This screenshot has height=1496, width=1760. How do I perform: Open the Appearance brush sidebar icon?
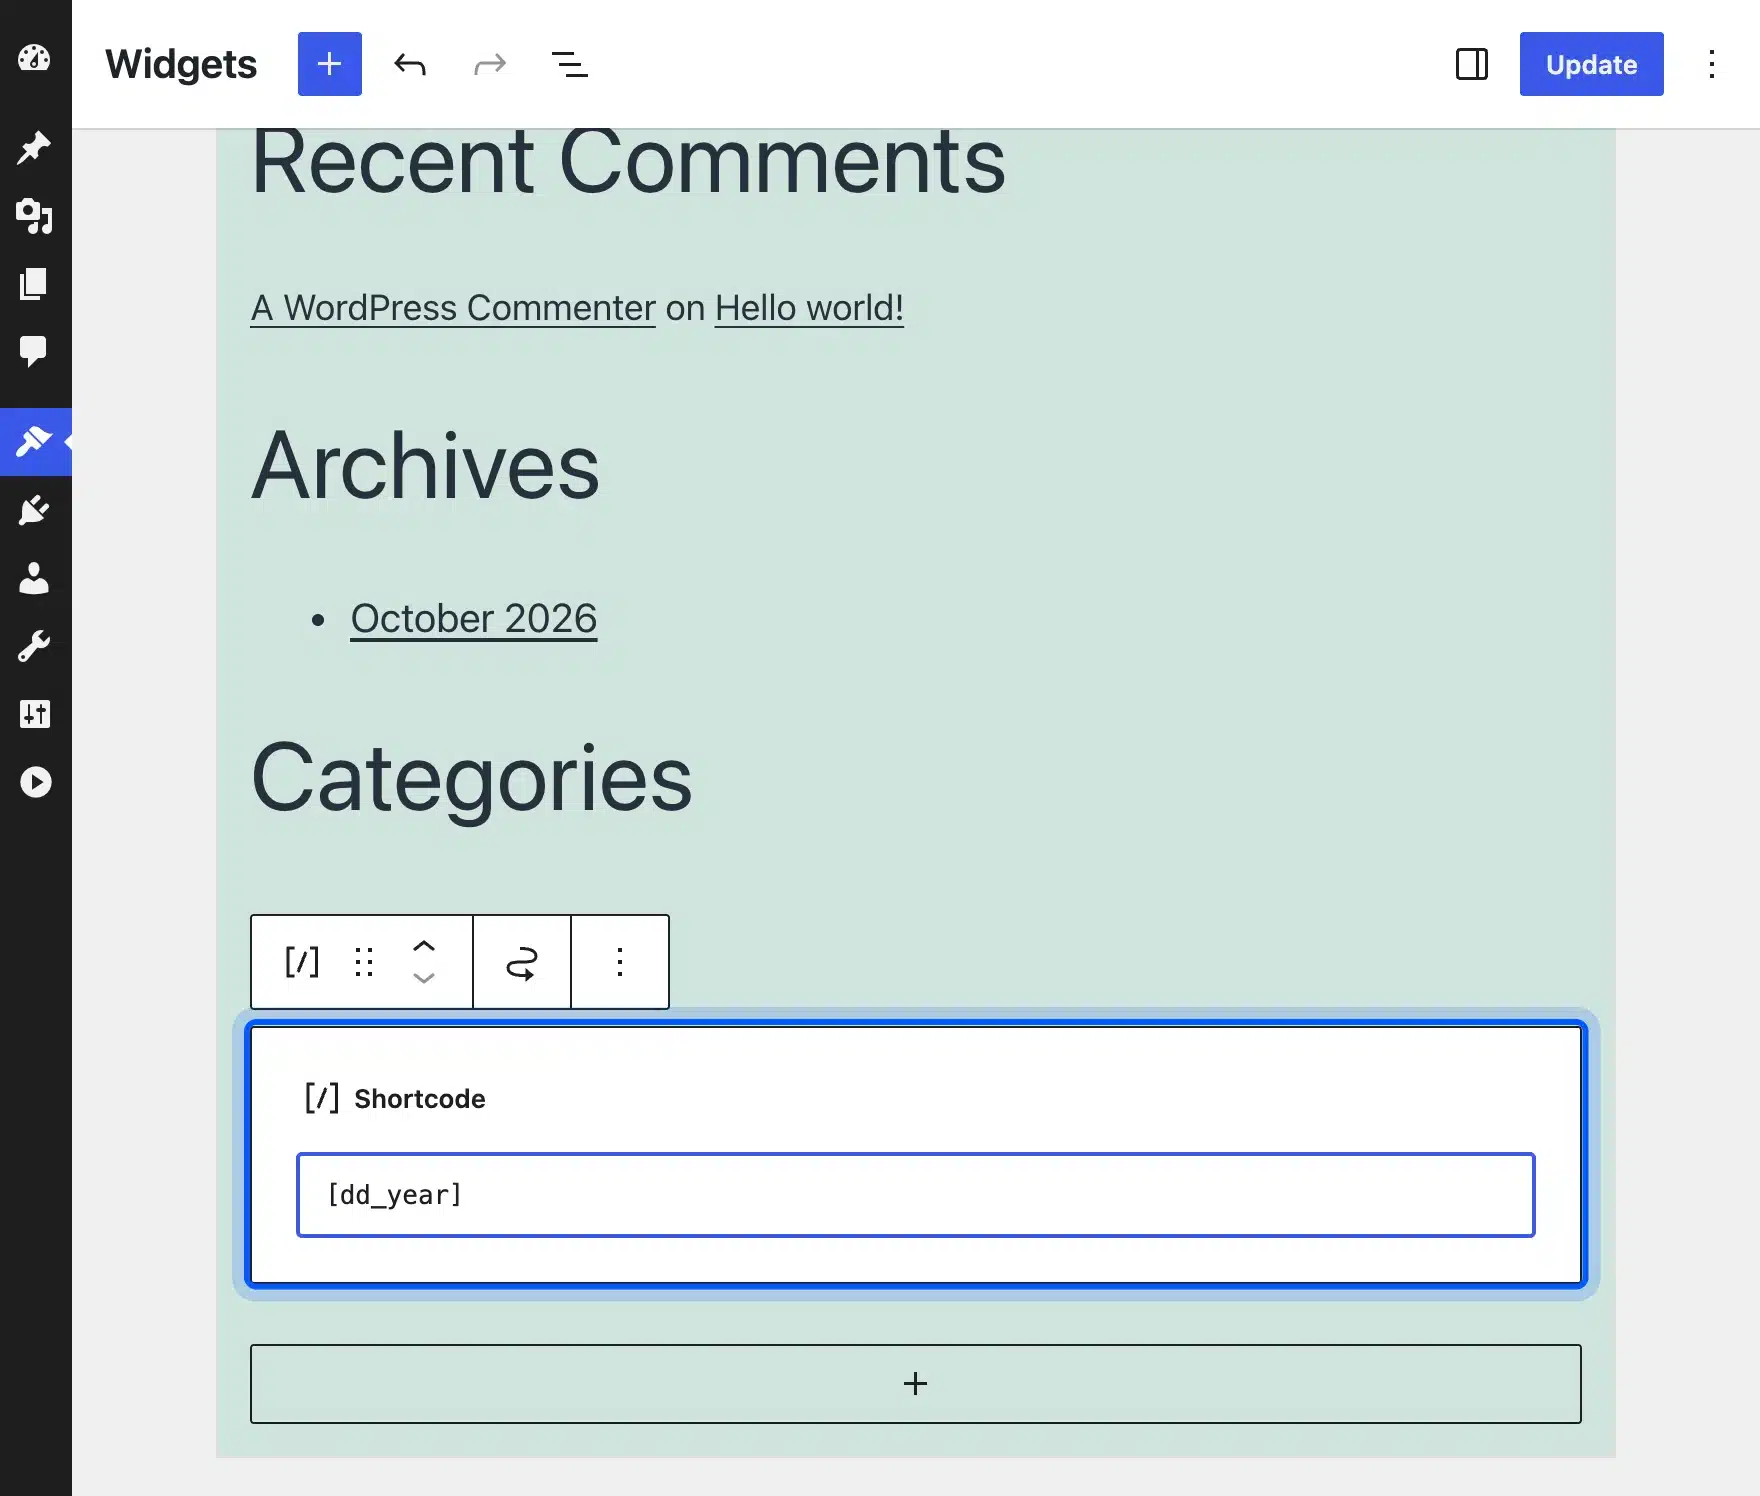[x=35, y=441]
